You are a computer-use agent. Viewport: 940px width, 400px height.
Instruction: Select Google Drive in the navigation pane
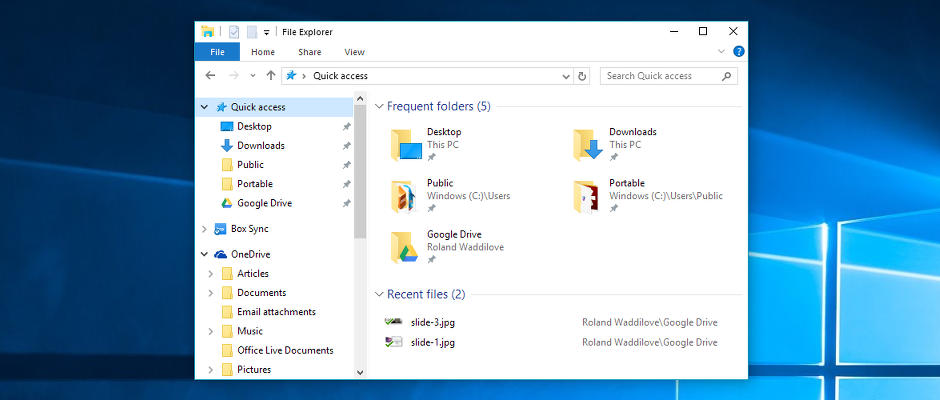pyautogui.click(x=264, y=203)
